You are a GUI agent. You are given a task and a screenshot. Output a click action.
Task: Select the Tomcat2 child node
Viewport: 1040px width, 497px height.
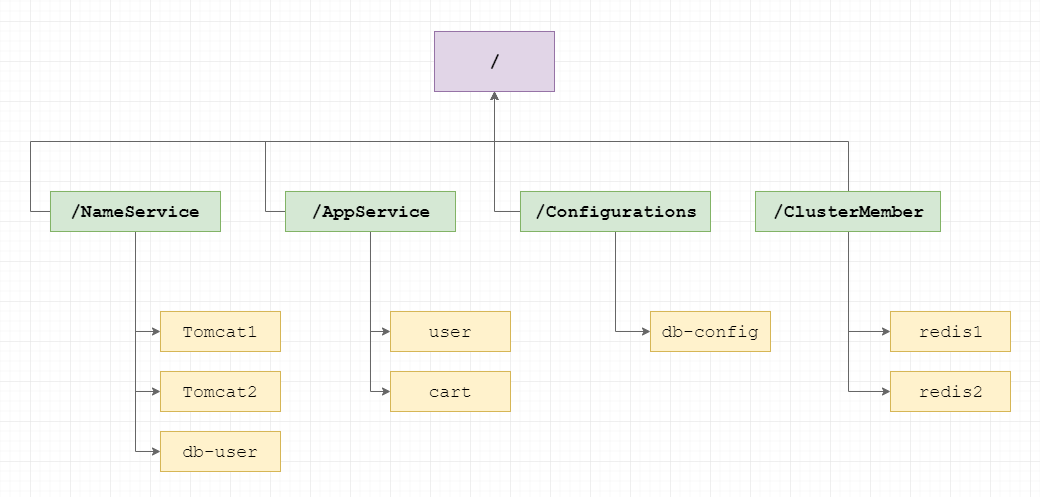220,391
